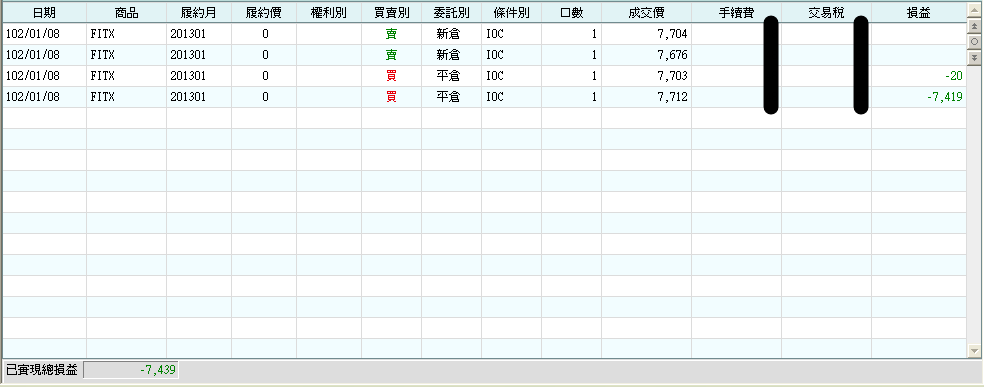The height and width of the screenshot is (387, 984).
Task: Click the scrollbar up arrow button
Action: point(974,9)
